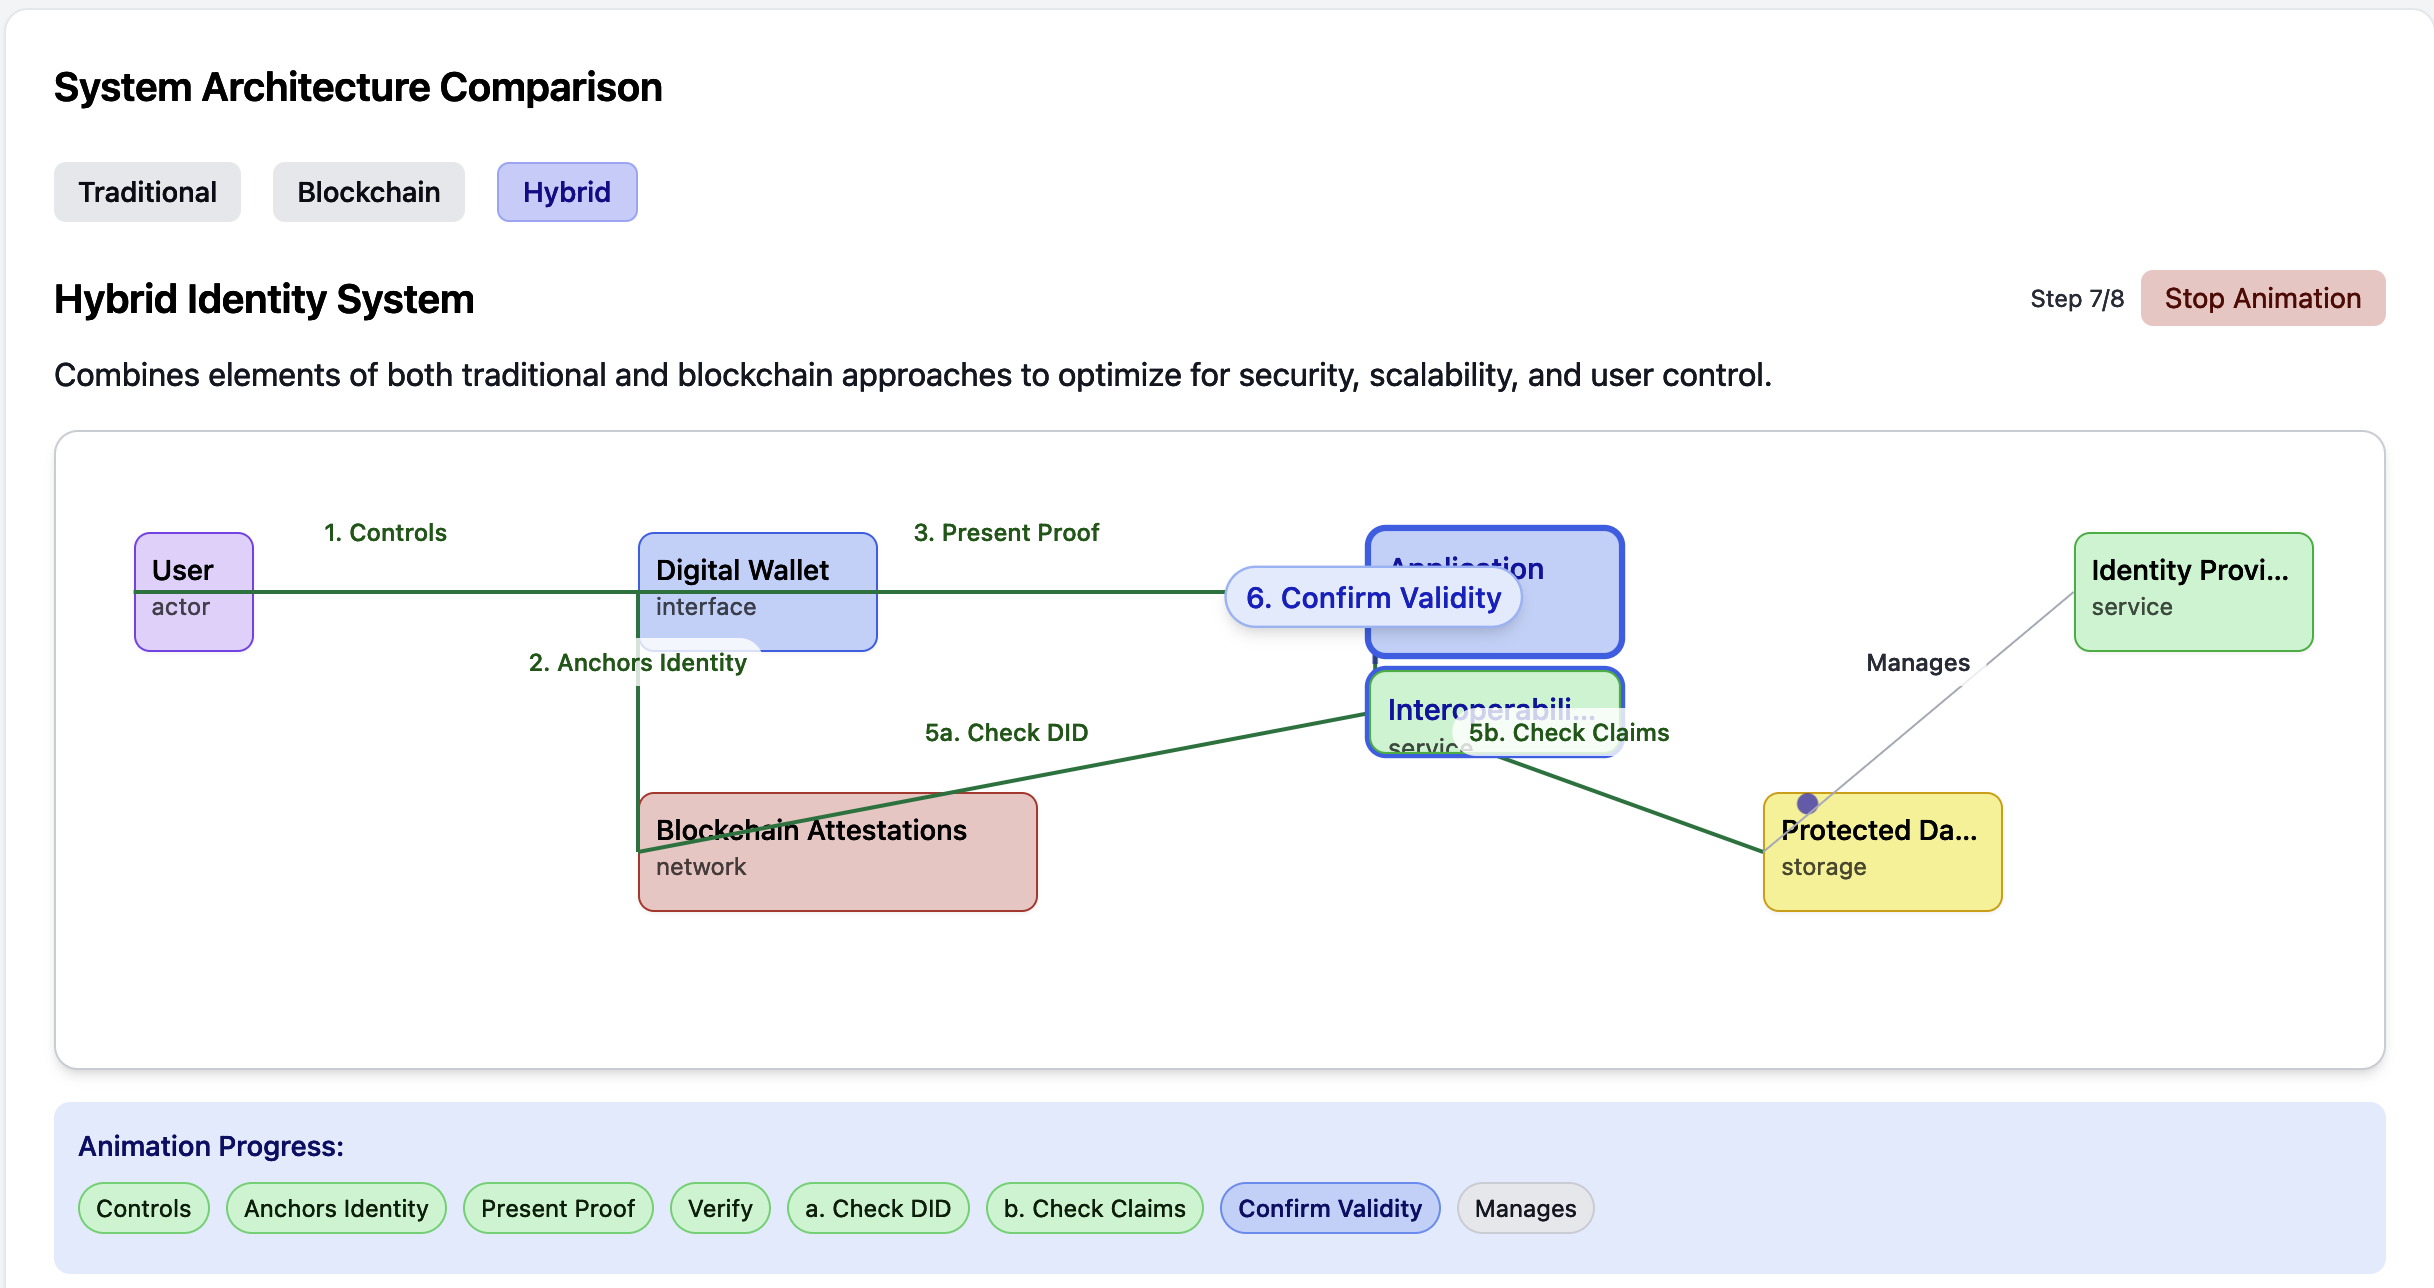Select the Present Proof progress chip
This screenshot has width=2434, height=1288.
pos(558,1208)
